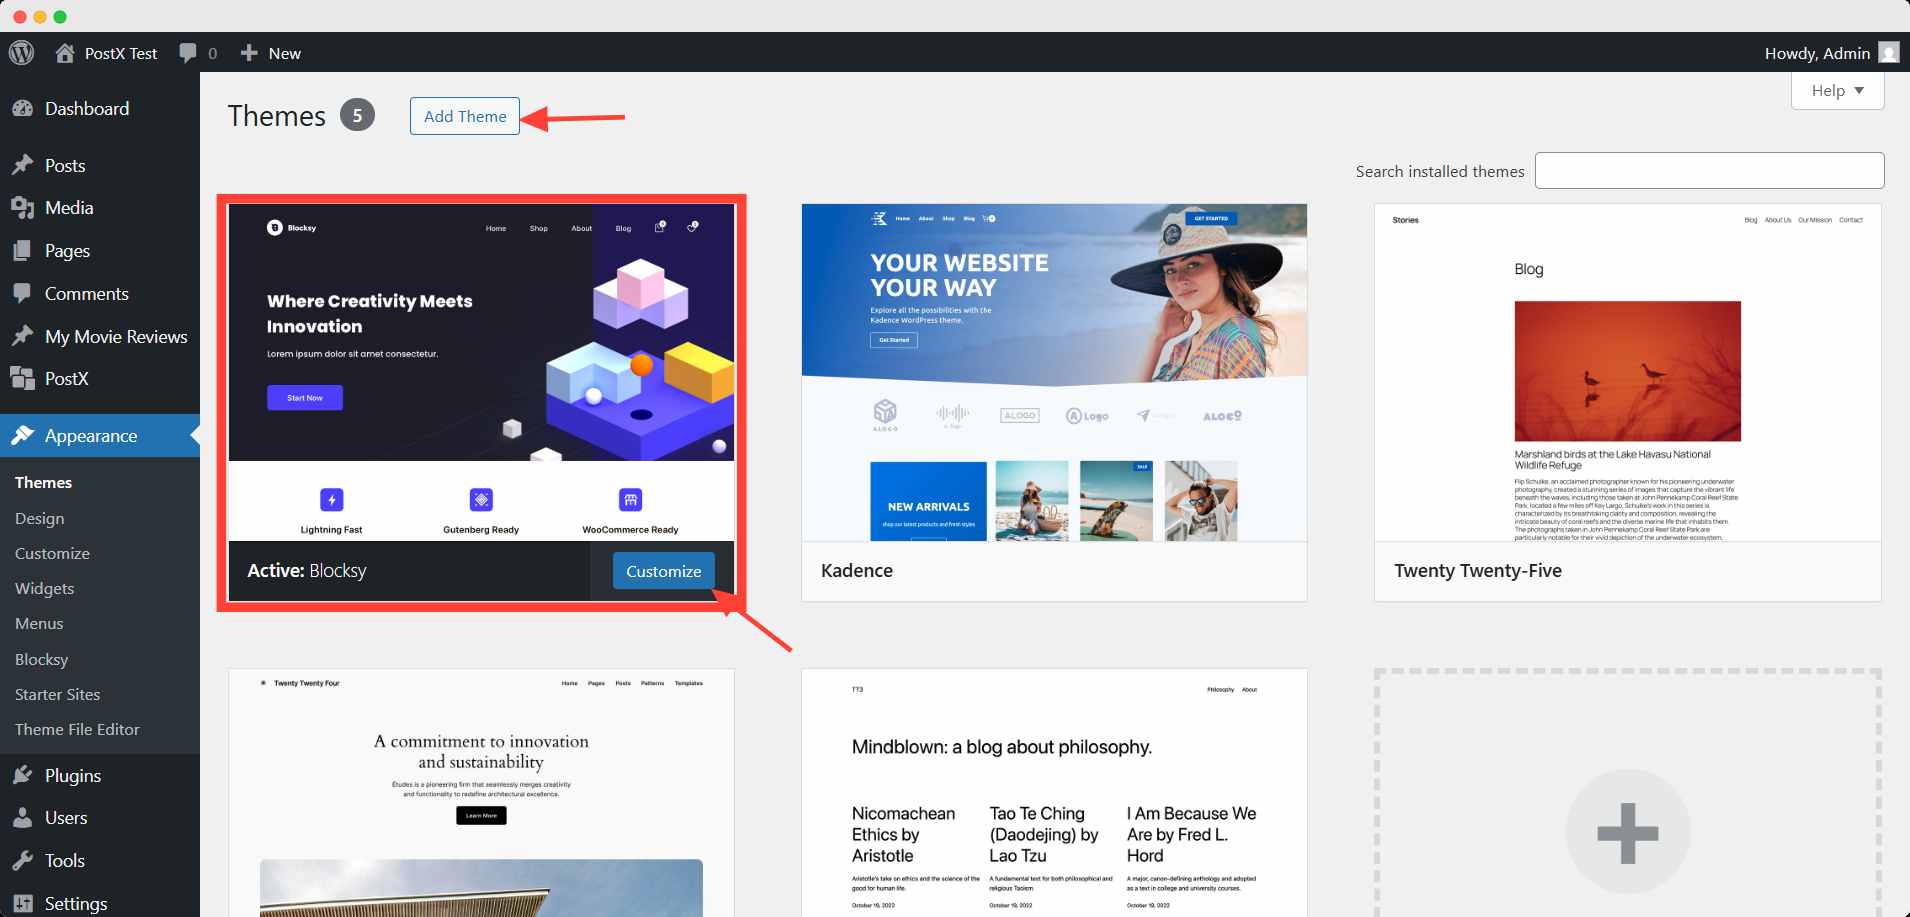Image resolution: width=1910 pixels, height=917 pixels.
Task: Click the Themes page heading
Action: pos(277,116)
